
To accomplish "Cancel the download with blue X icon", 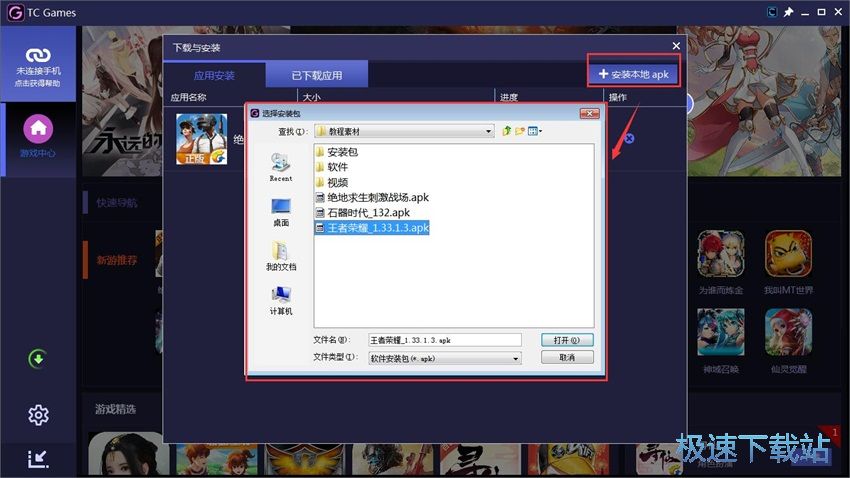I will pyautogui.click(x=629, y=138).
